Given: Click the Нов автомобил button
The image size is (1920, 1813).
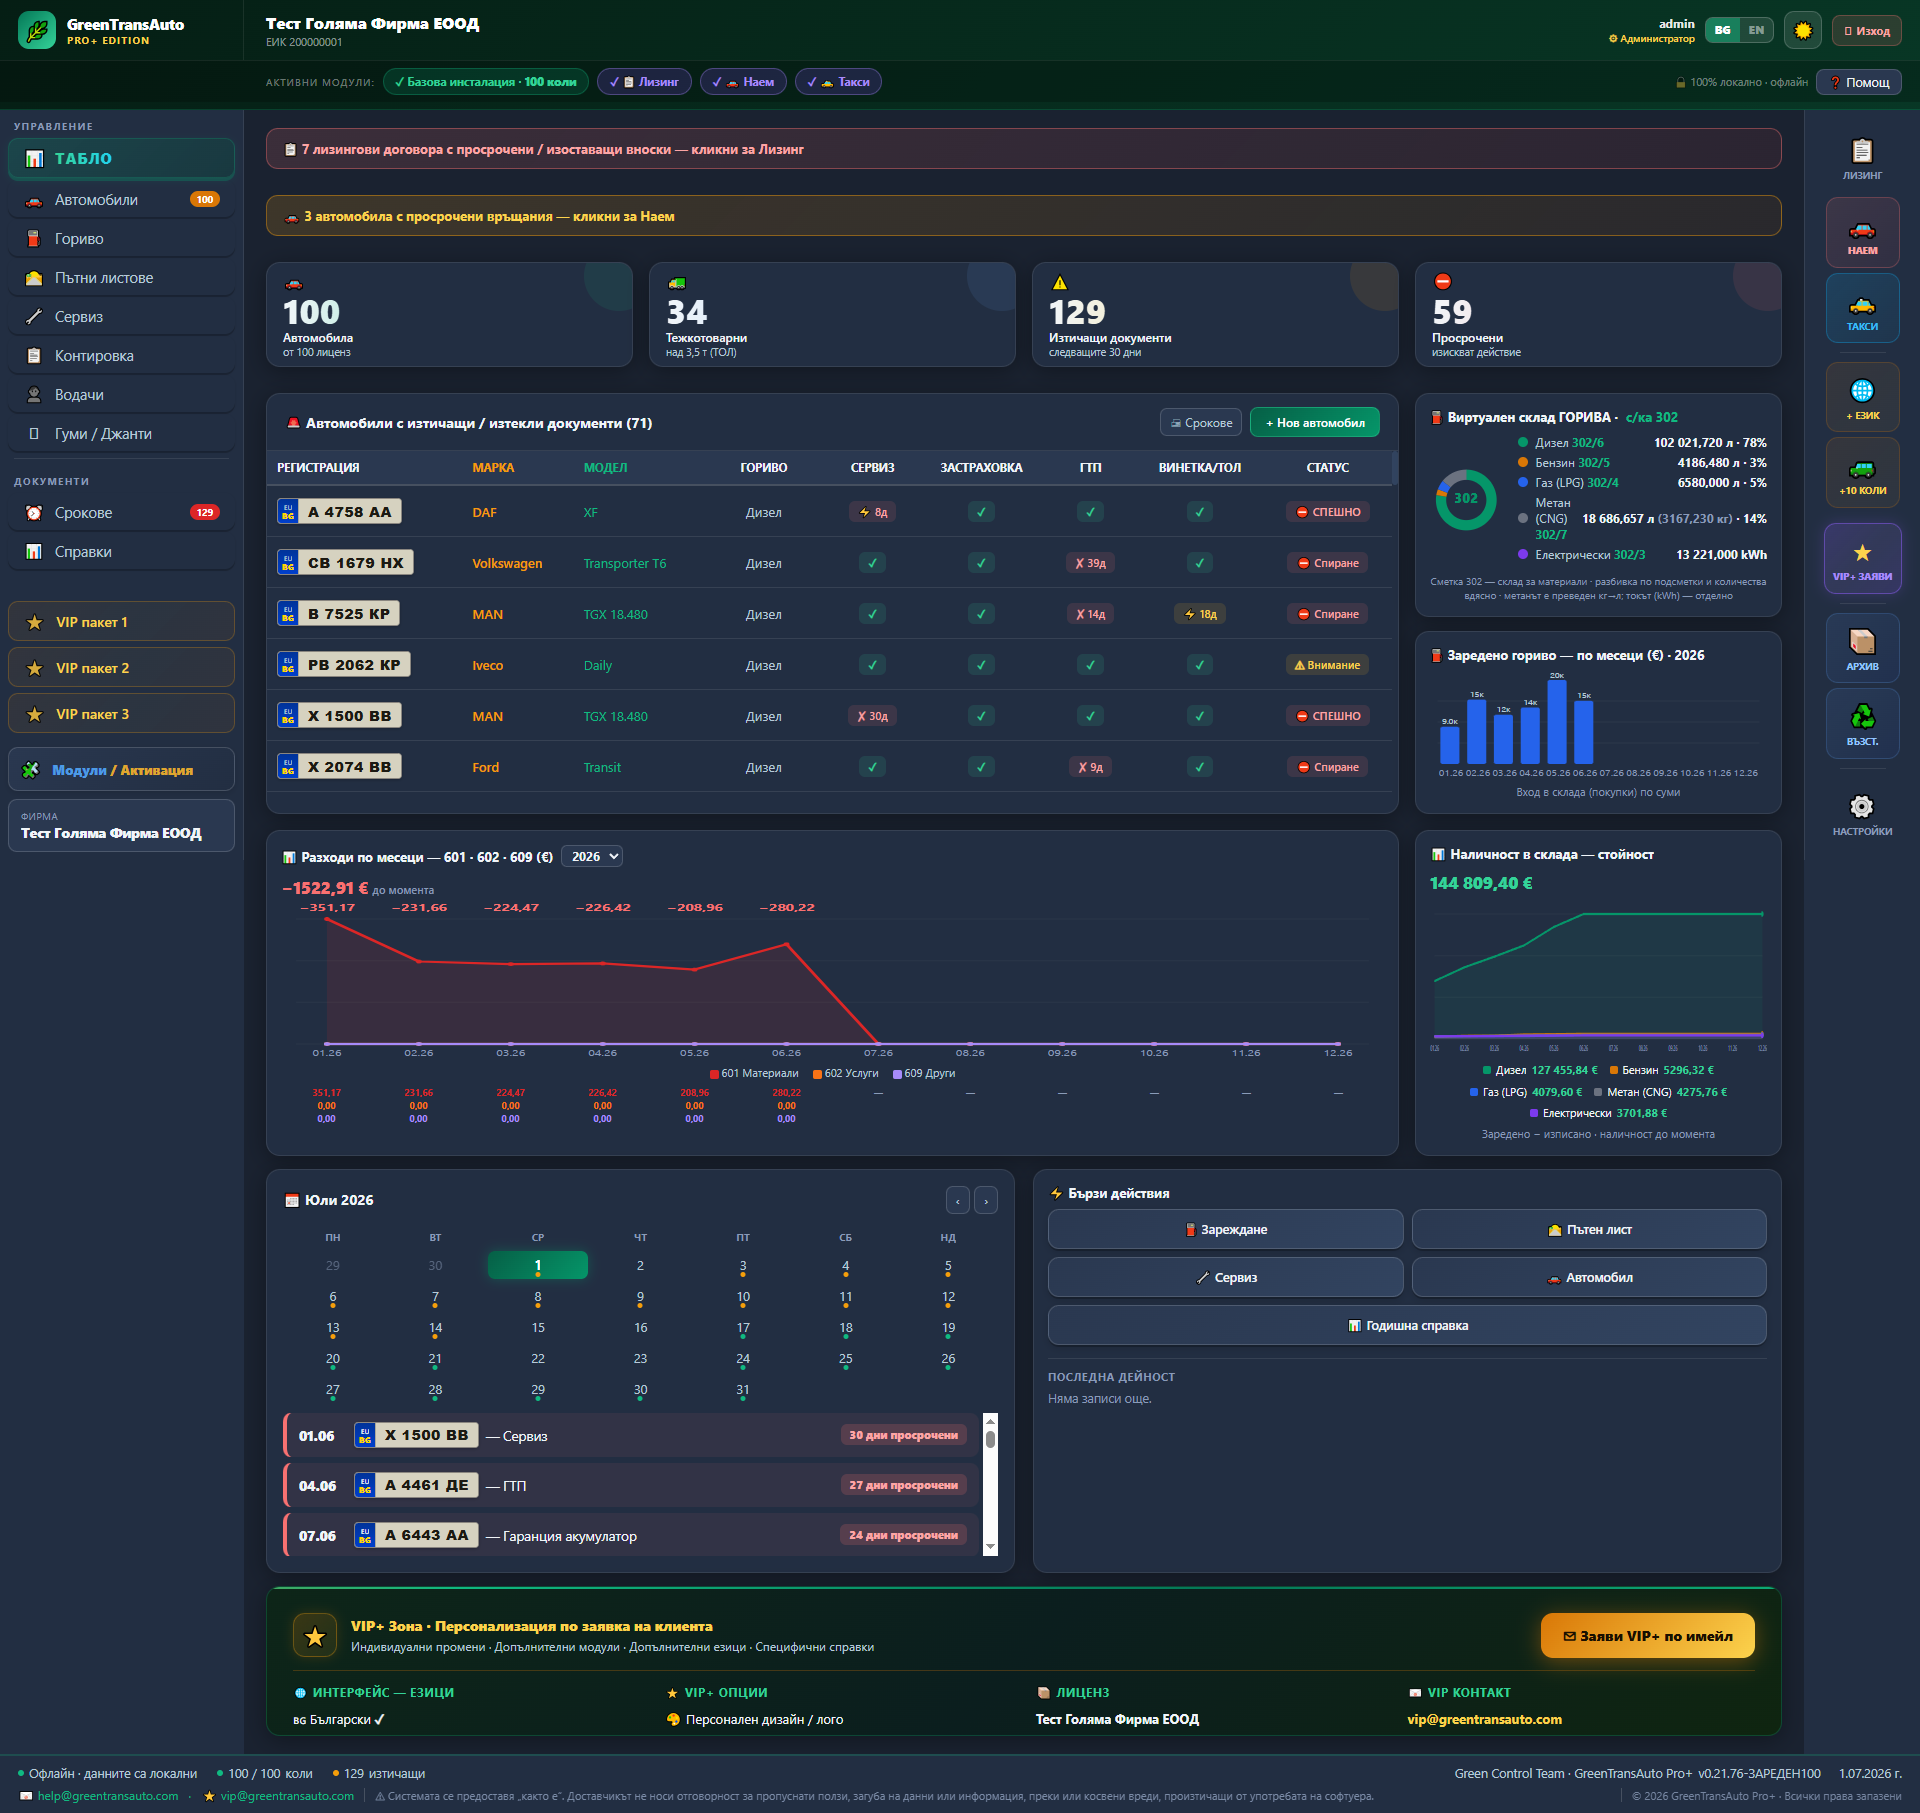Looking at the screenshot, I should pyautogui.click(x=1315, y=423).
